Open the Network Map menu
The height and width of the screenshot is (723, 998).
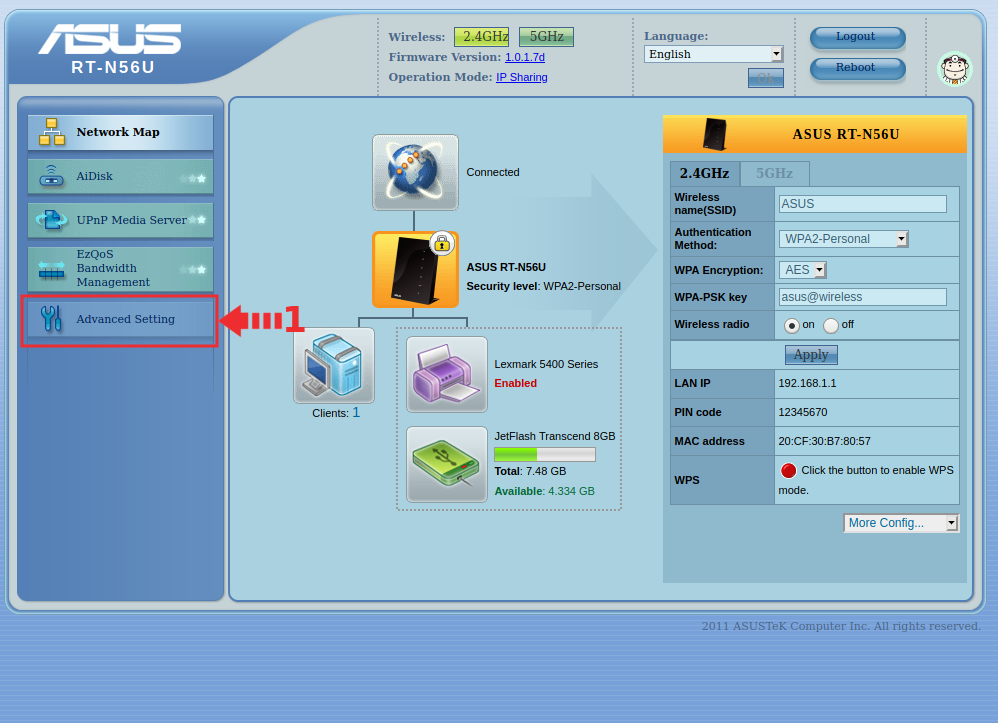pyautogui.click(x=120, y=132)
